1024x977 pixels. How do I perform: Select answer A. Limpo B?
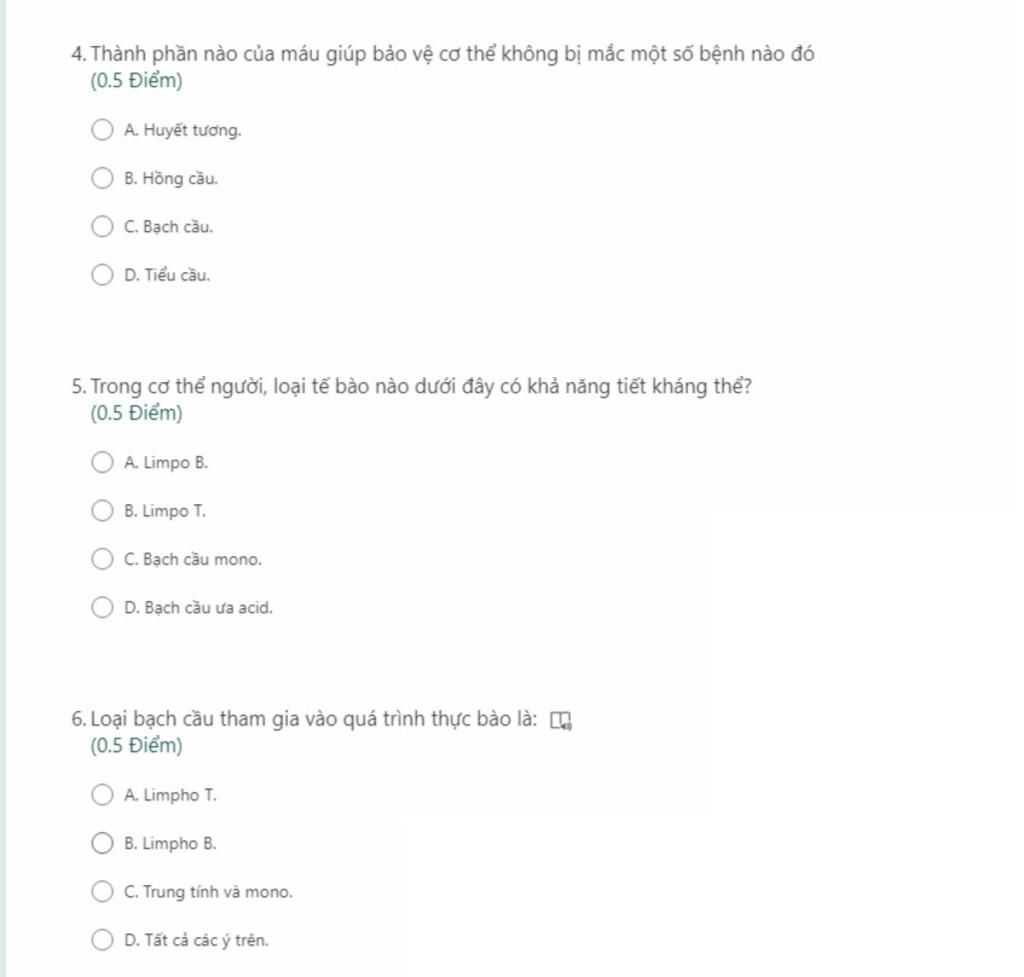click(x=103, y=463)
